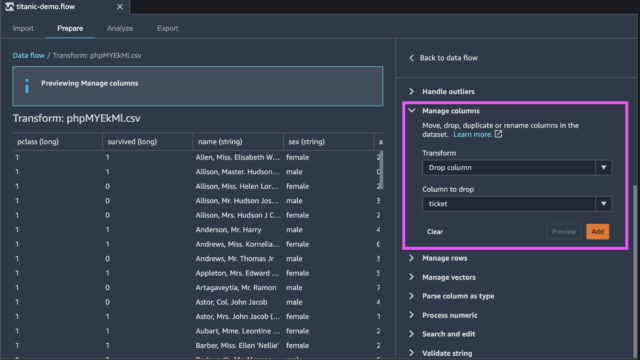The image size is (640, 360).
Task: Click the Clear button
Action: [x=435, y=231]
